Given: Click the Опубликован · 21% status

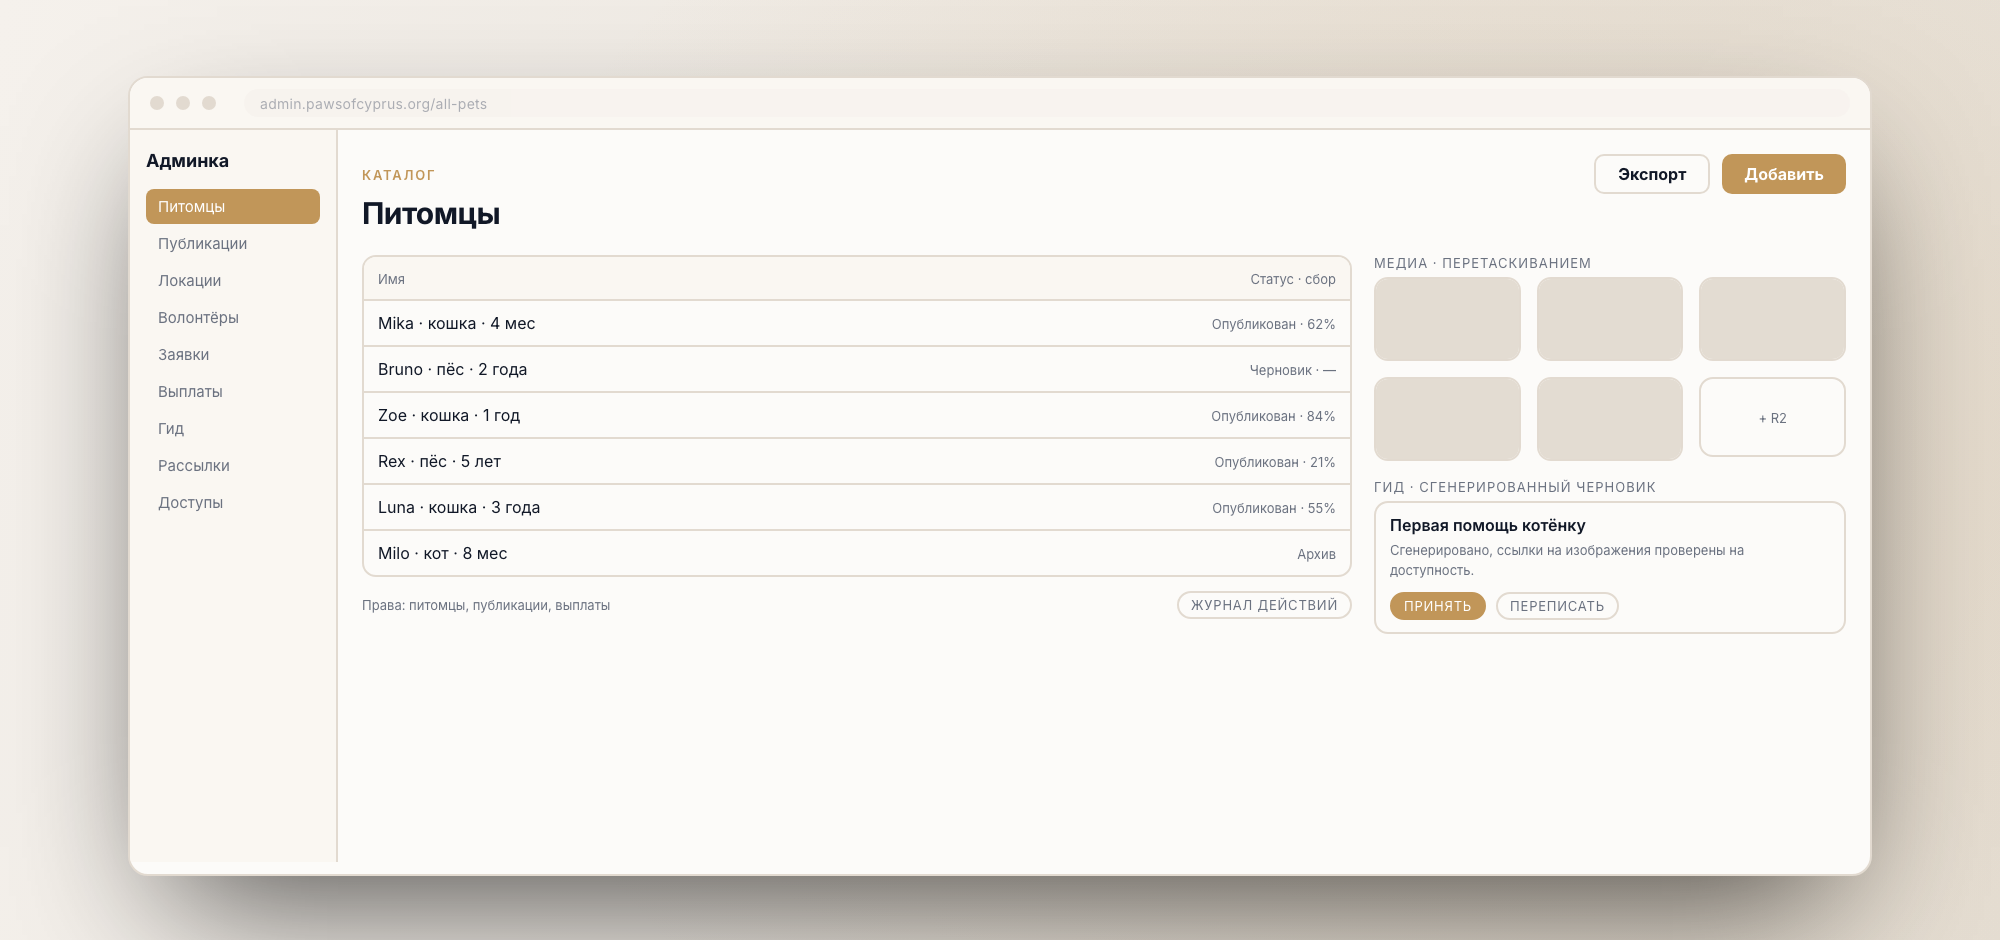Looking at the screenshot, I should (x=1275, y=462).
